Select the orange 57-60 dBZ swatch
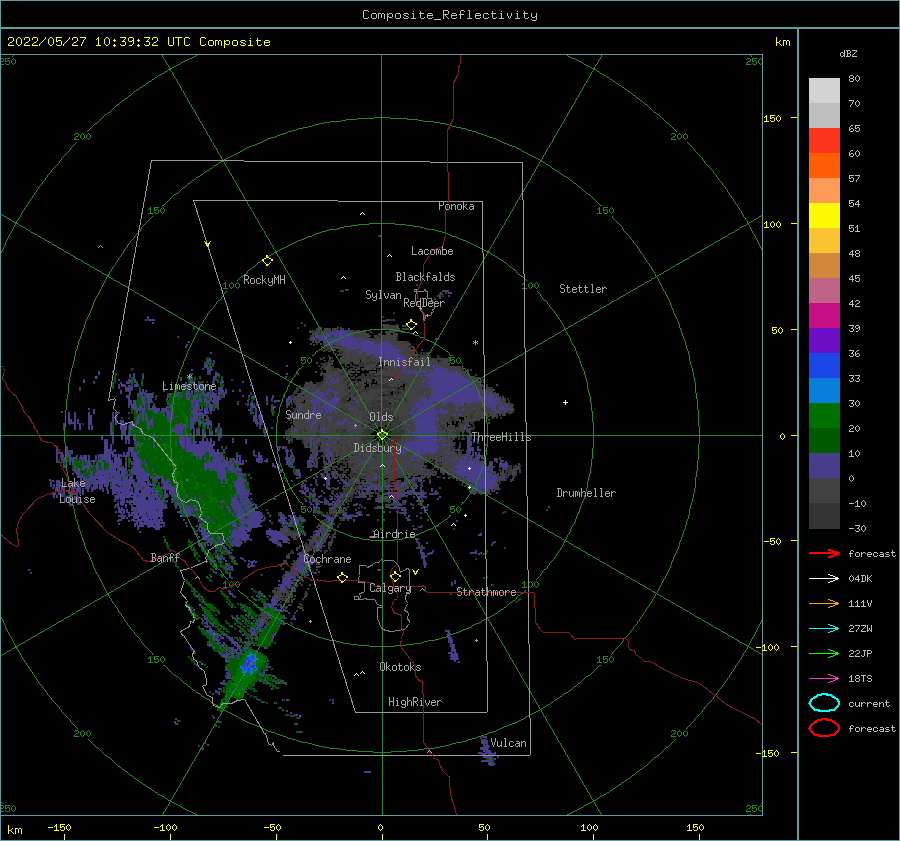 [824, 166]
